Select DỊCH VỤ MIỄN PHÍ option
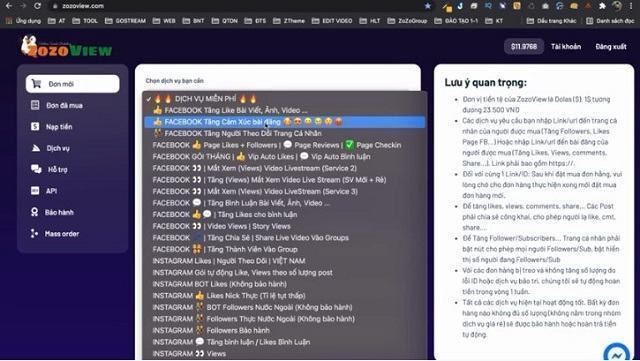Viewport: 640px width, 361px height. pyautogui.click(x=284, y=99)
